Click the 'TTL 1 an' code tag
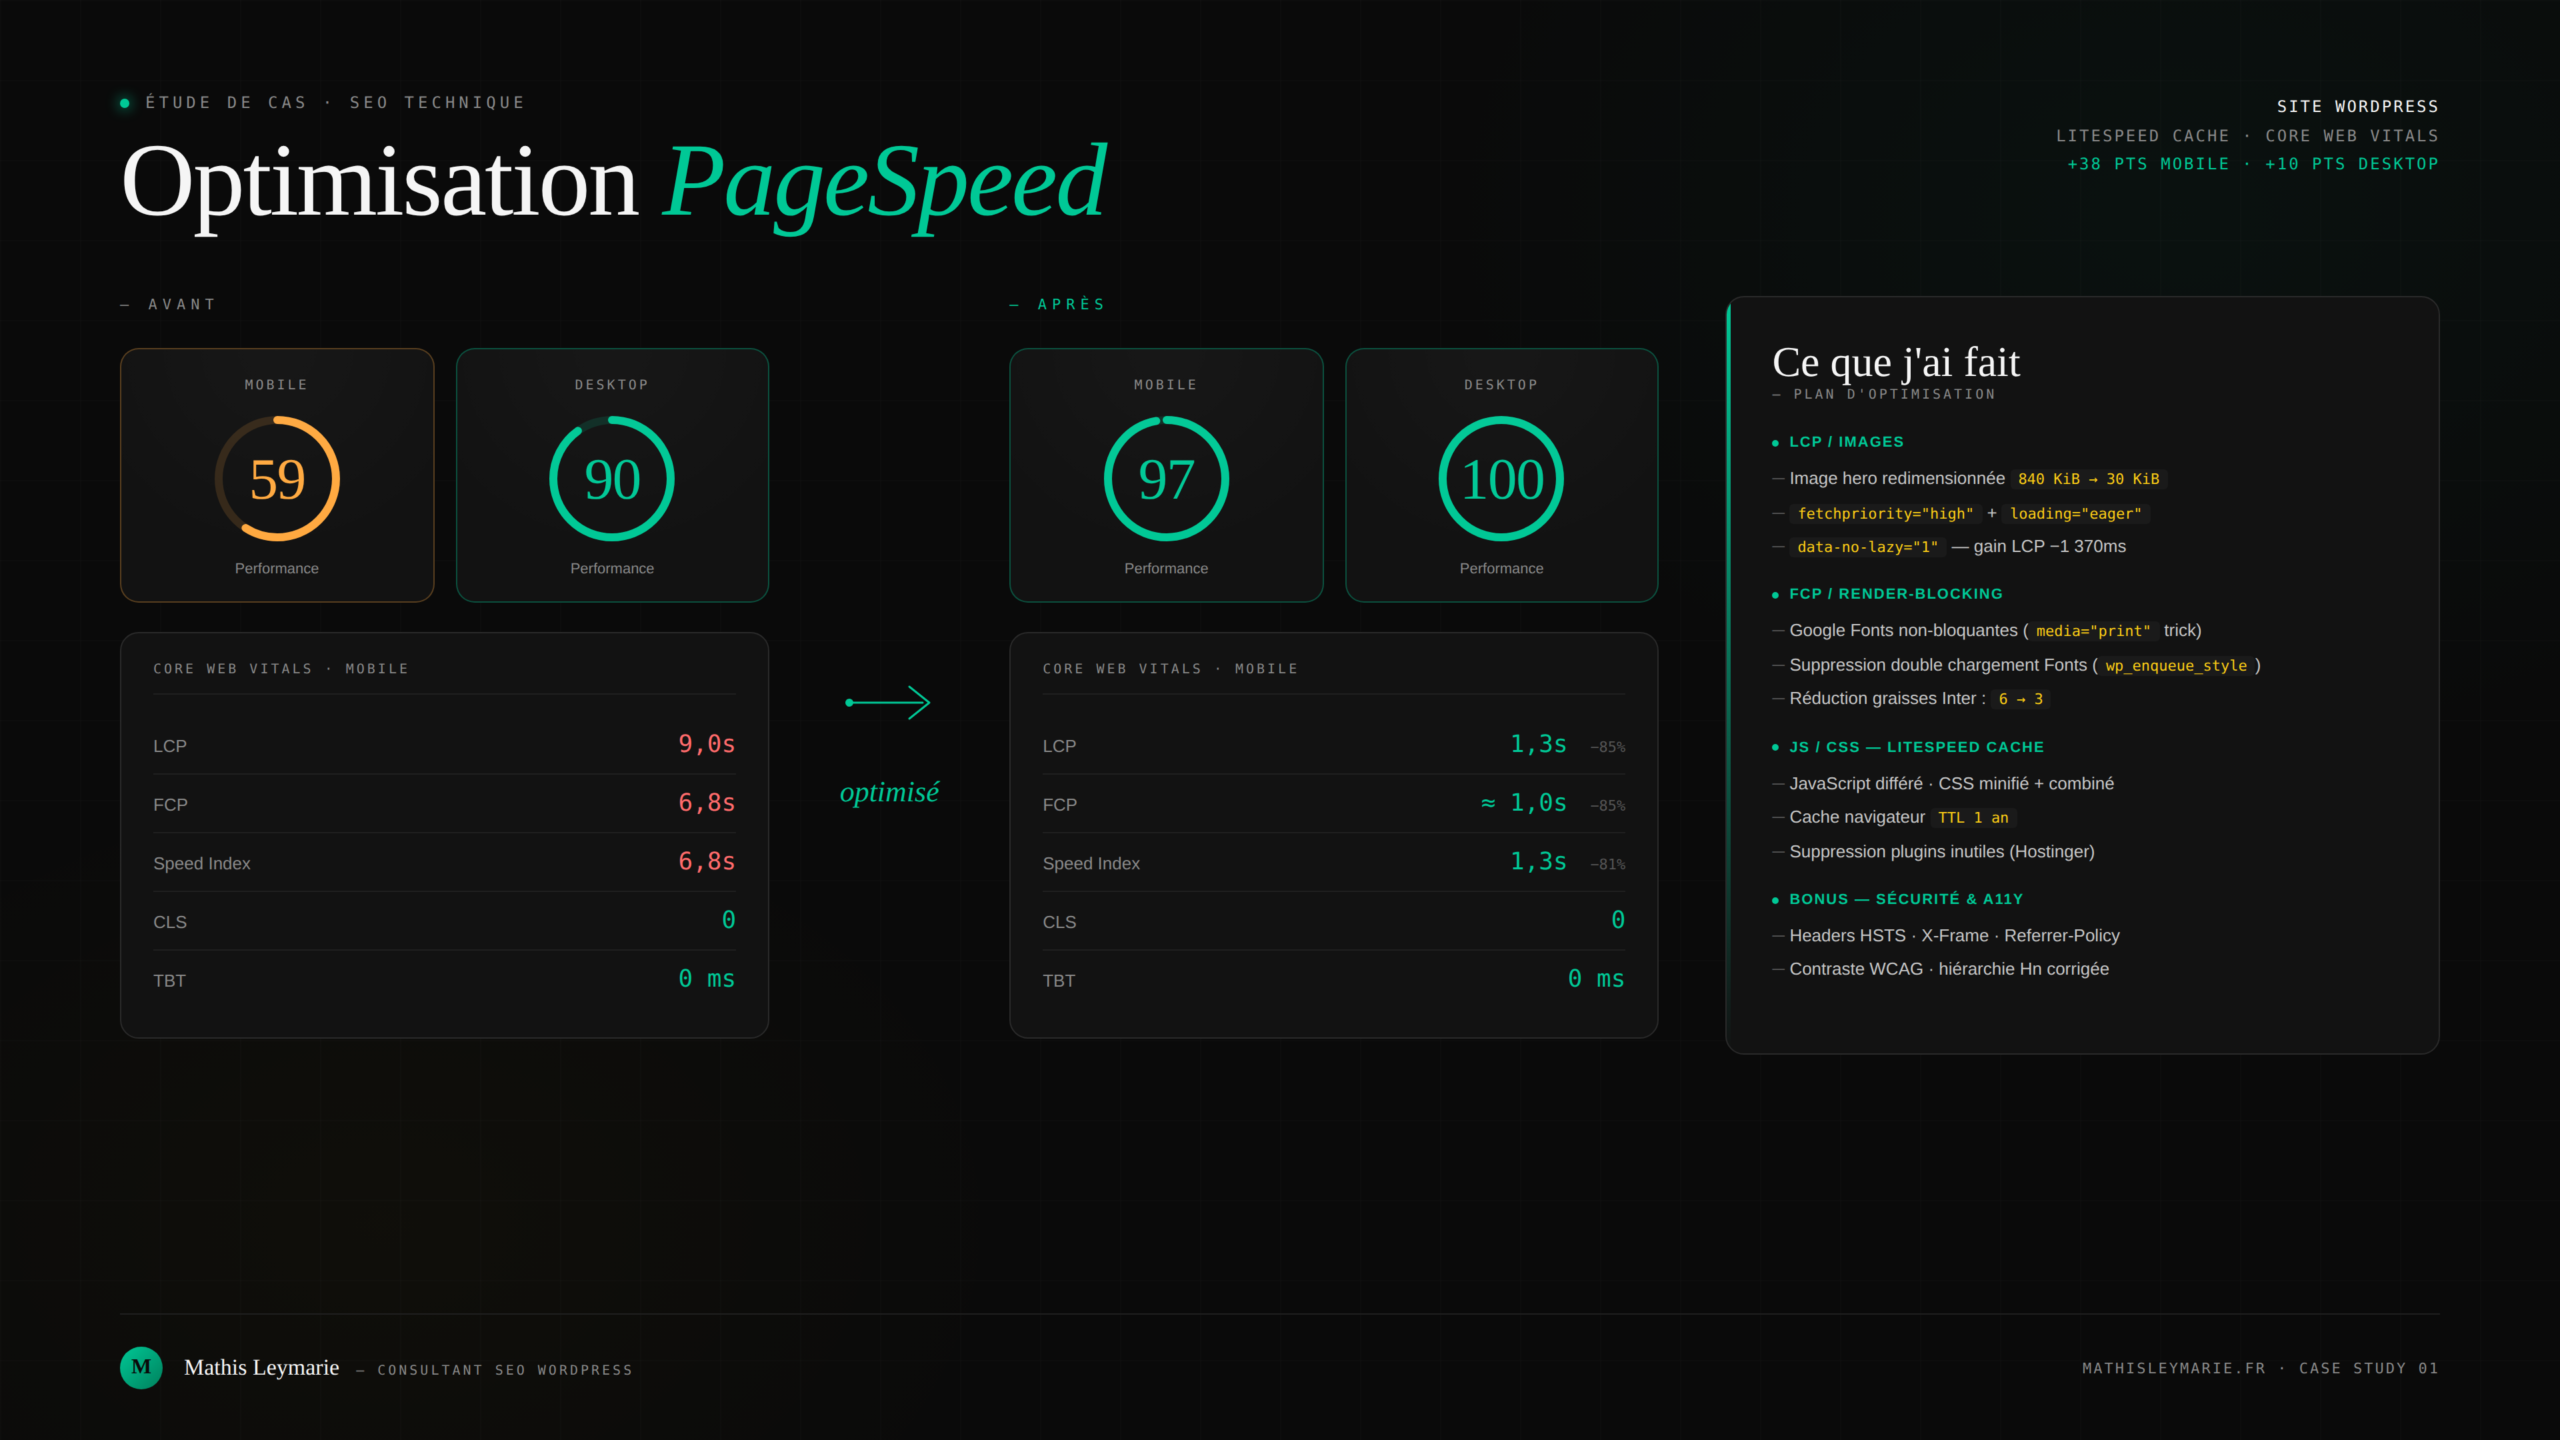The width and height of the screenshot is (2560, 1440). (1973, 818)
